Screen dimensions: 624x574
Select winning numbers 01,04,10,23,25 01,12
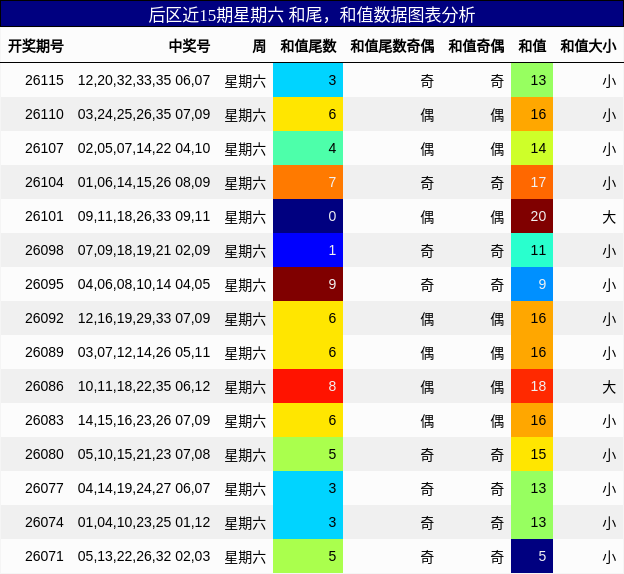pyautogui.click(x=144, y=522)
